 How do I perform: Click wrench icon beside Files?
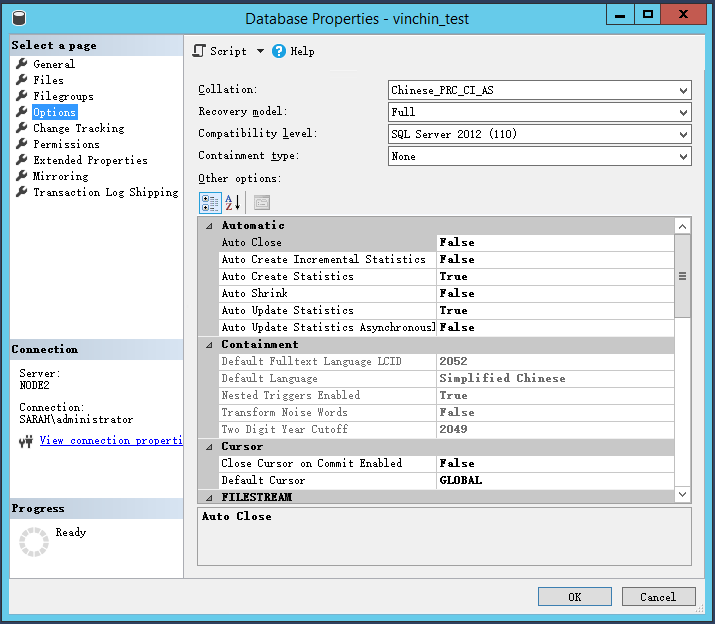[x=21, y=79]
